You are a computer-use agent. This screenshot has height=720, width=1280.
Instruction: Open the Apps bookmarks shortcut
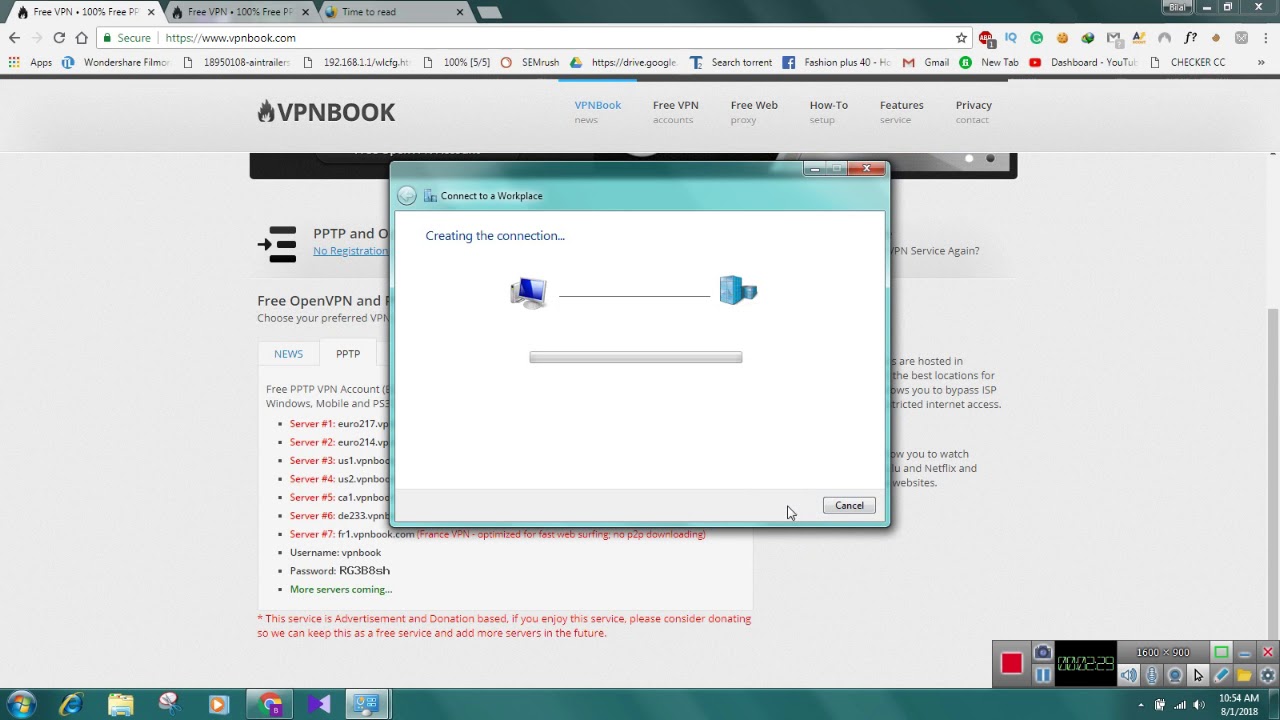pos(30,62)
